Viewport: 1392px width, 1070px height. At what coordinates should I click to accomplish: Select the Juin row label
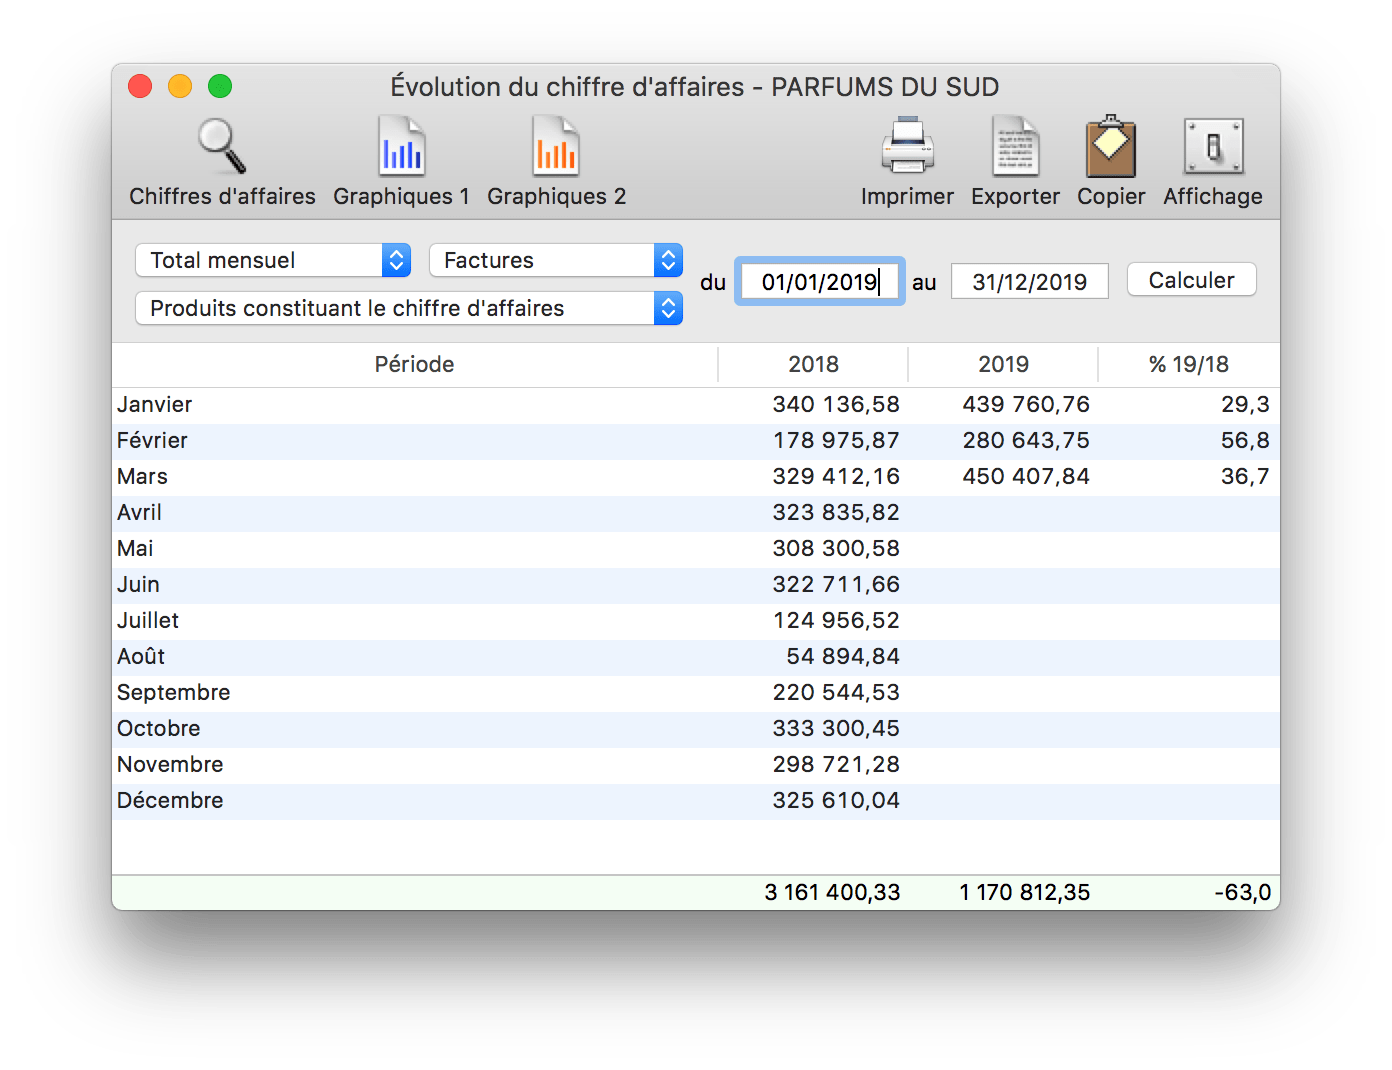138,584
